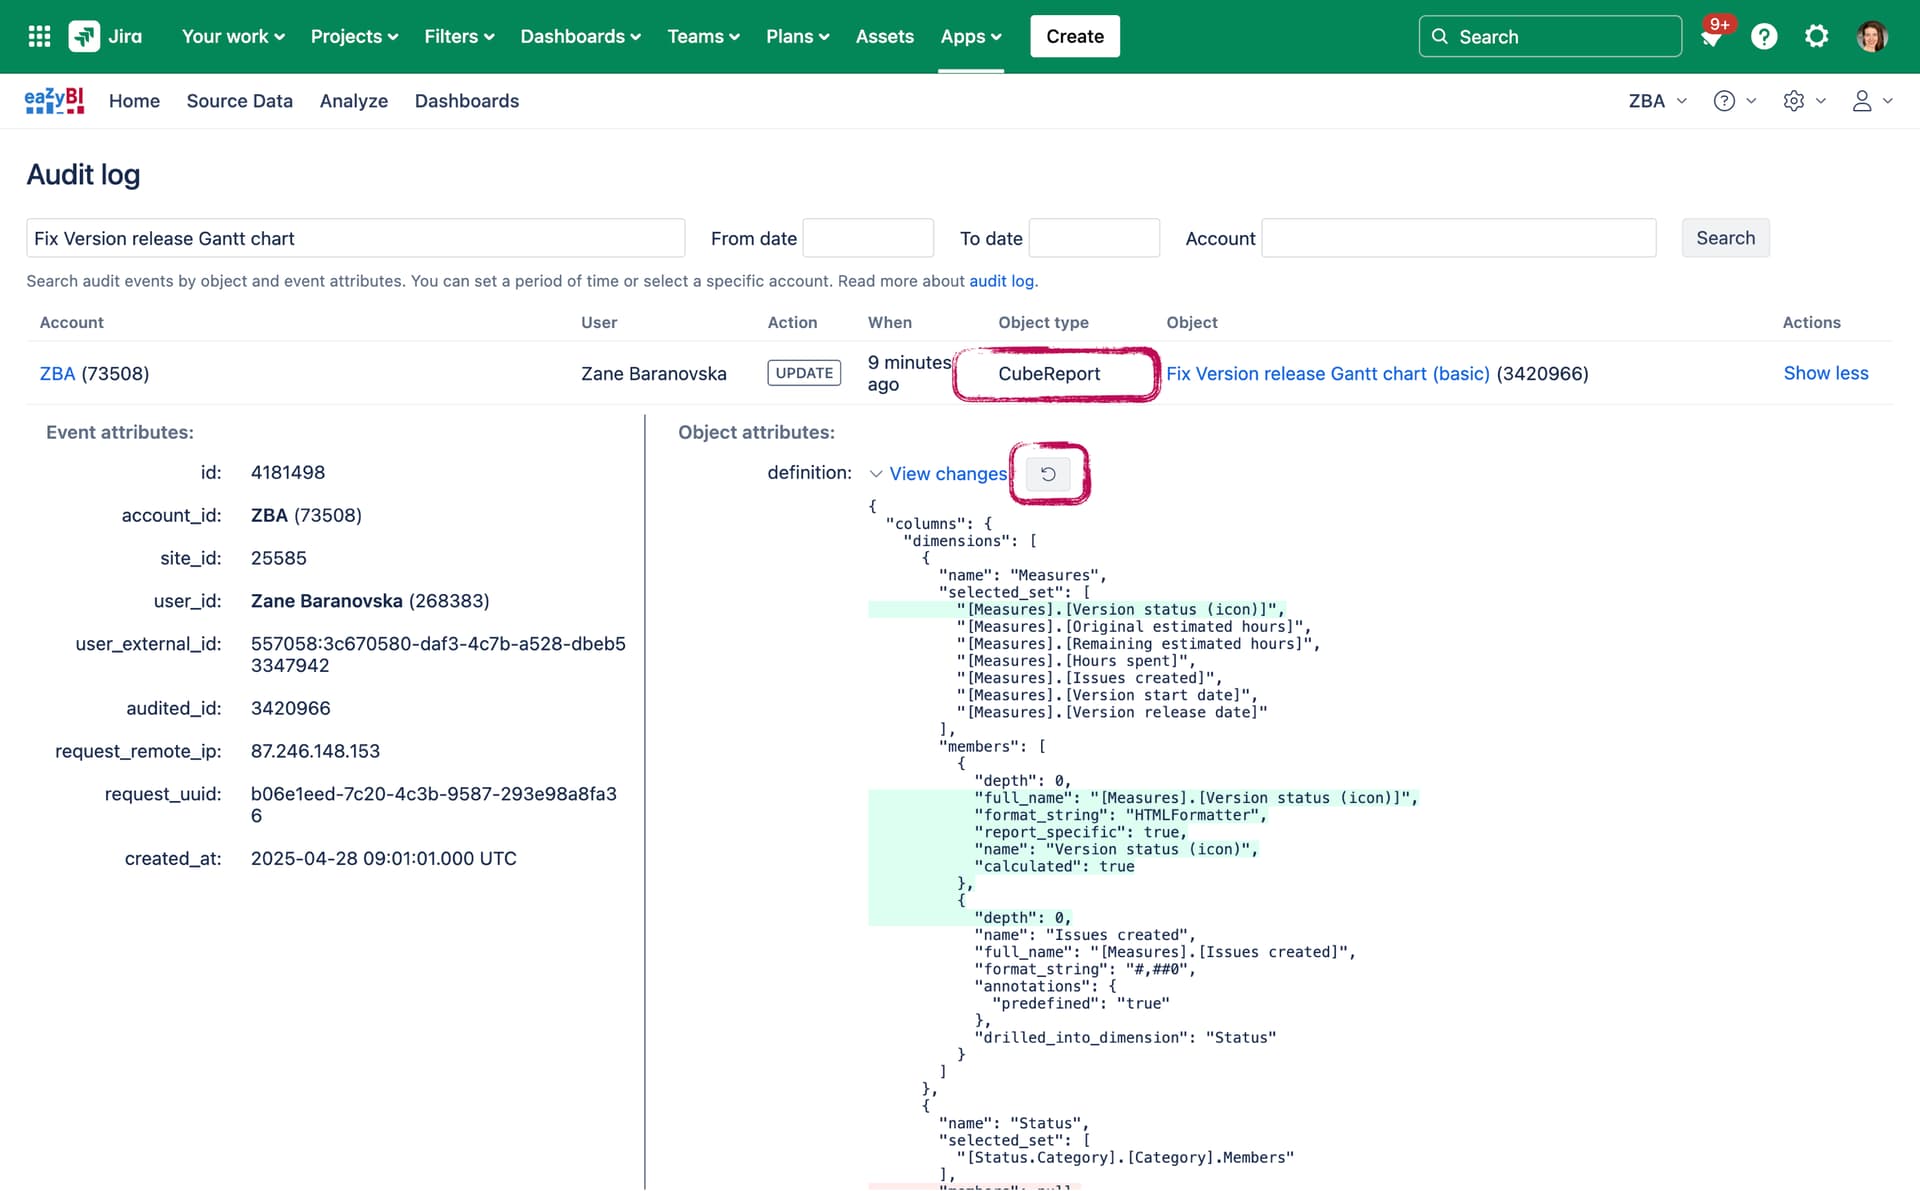Select the '9 minutes ago' timestamp cell
This screenshot has width=1920, height=1191.
pyautogui.click(x=909, y=373)
